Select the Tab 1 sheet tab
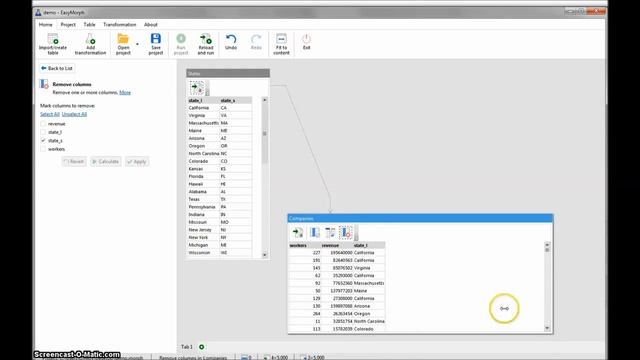Screen dimensions: 640x360 pyautogui.click(x=187, y=347)
